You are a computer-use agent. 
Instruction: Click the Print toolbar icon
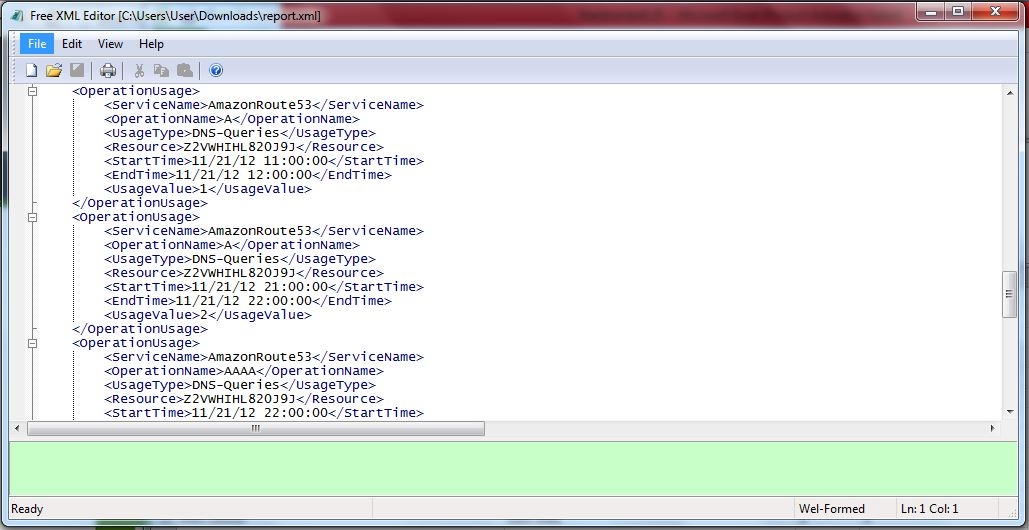(x=108, y=70)
